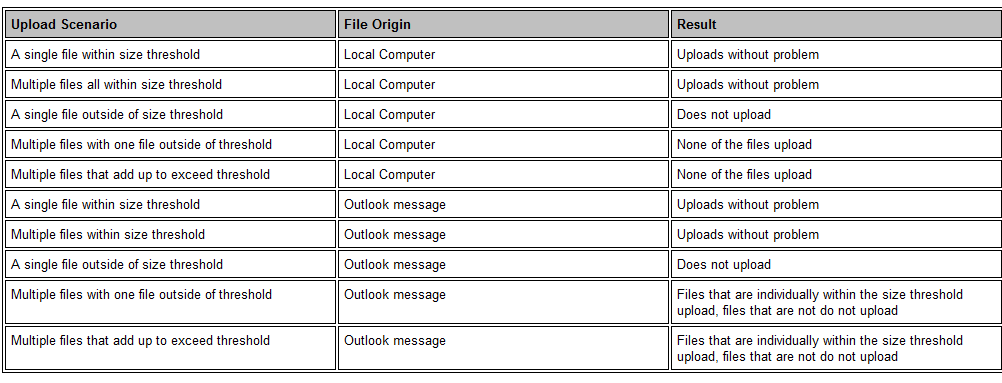Click the last 'Does not upload' result cell

pyautogui.click(x=836, y=265)
